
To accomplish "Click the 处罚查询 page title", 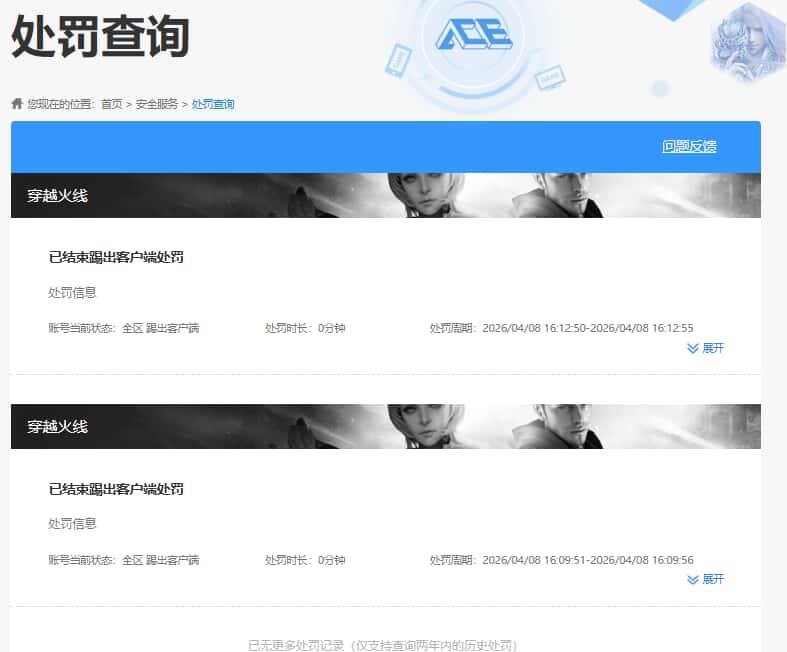I will 100,36.
